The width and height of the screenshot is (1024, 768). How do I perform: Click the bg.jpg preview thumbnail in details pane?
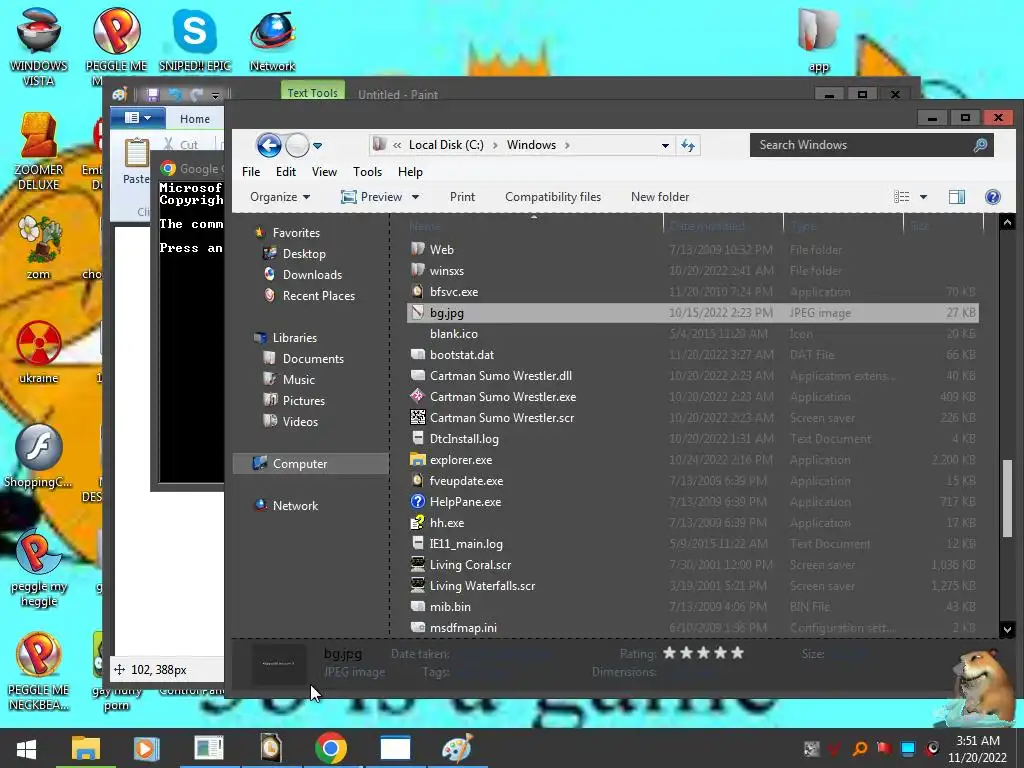(x=279, y=664)
